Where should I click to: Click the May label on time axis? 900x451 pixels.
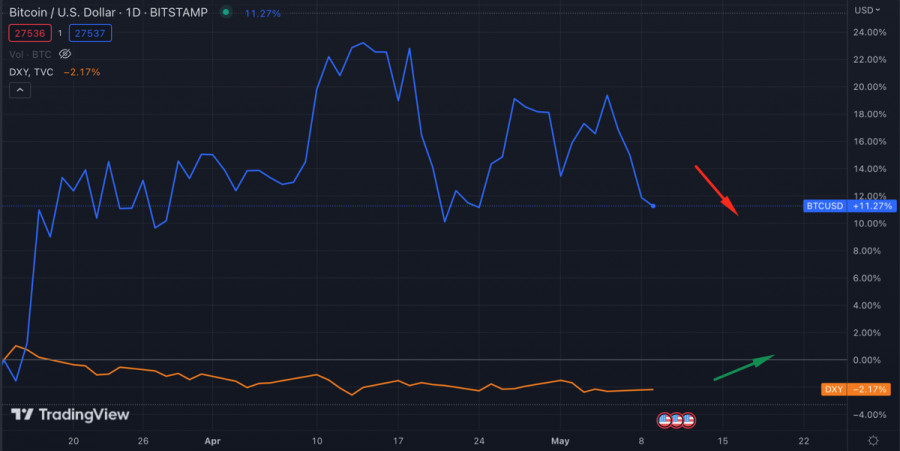[x=560, y=441]
